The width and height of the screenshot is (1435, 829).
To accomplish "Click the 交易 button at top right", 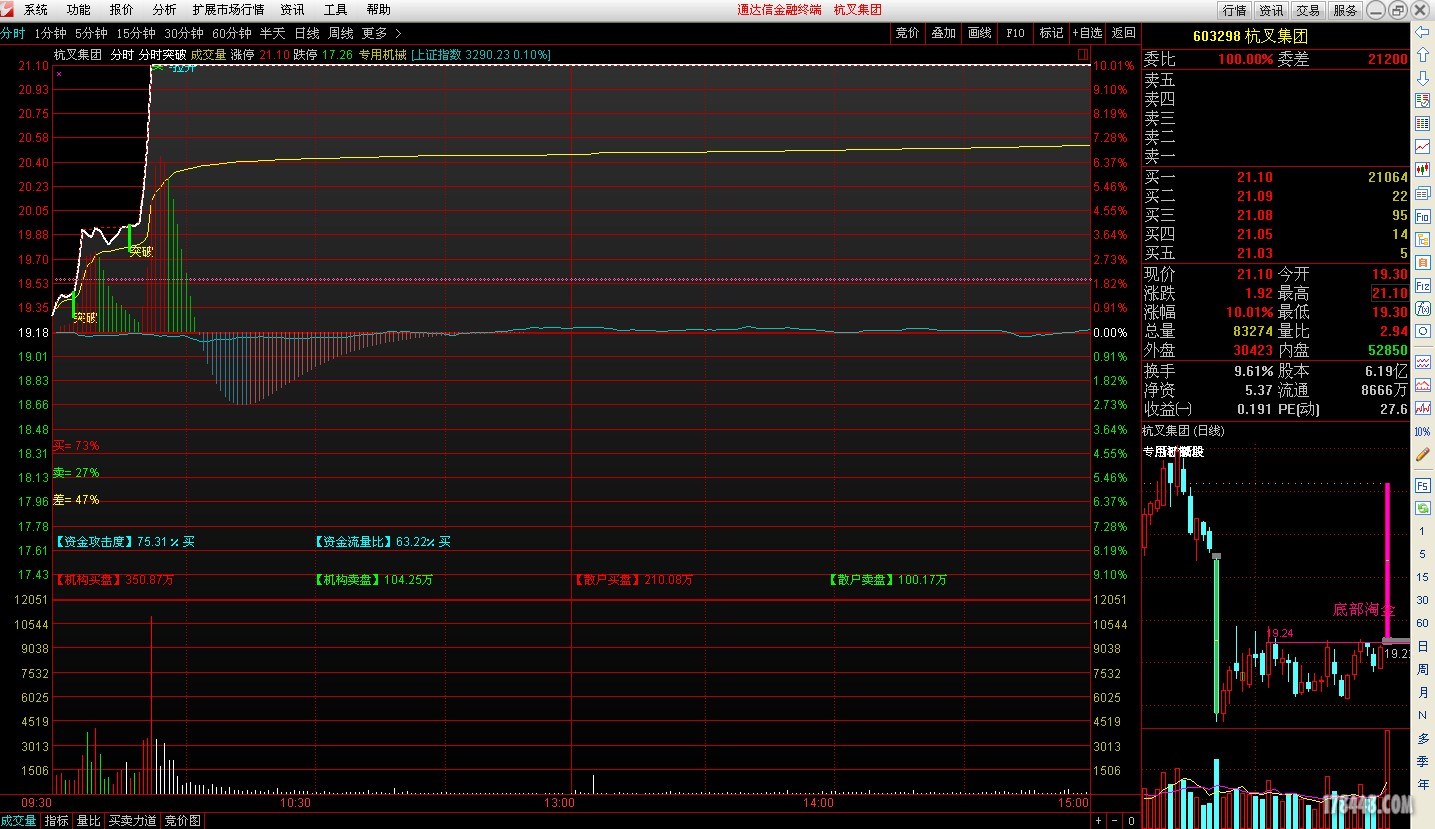I will tap(1308, 10).
